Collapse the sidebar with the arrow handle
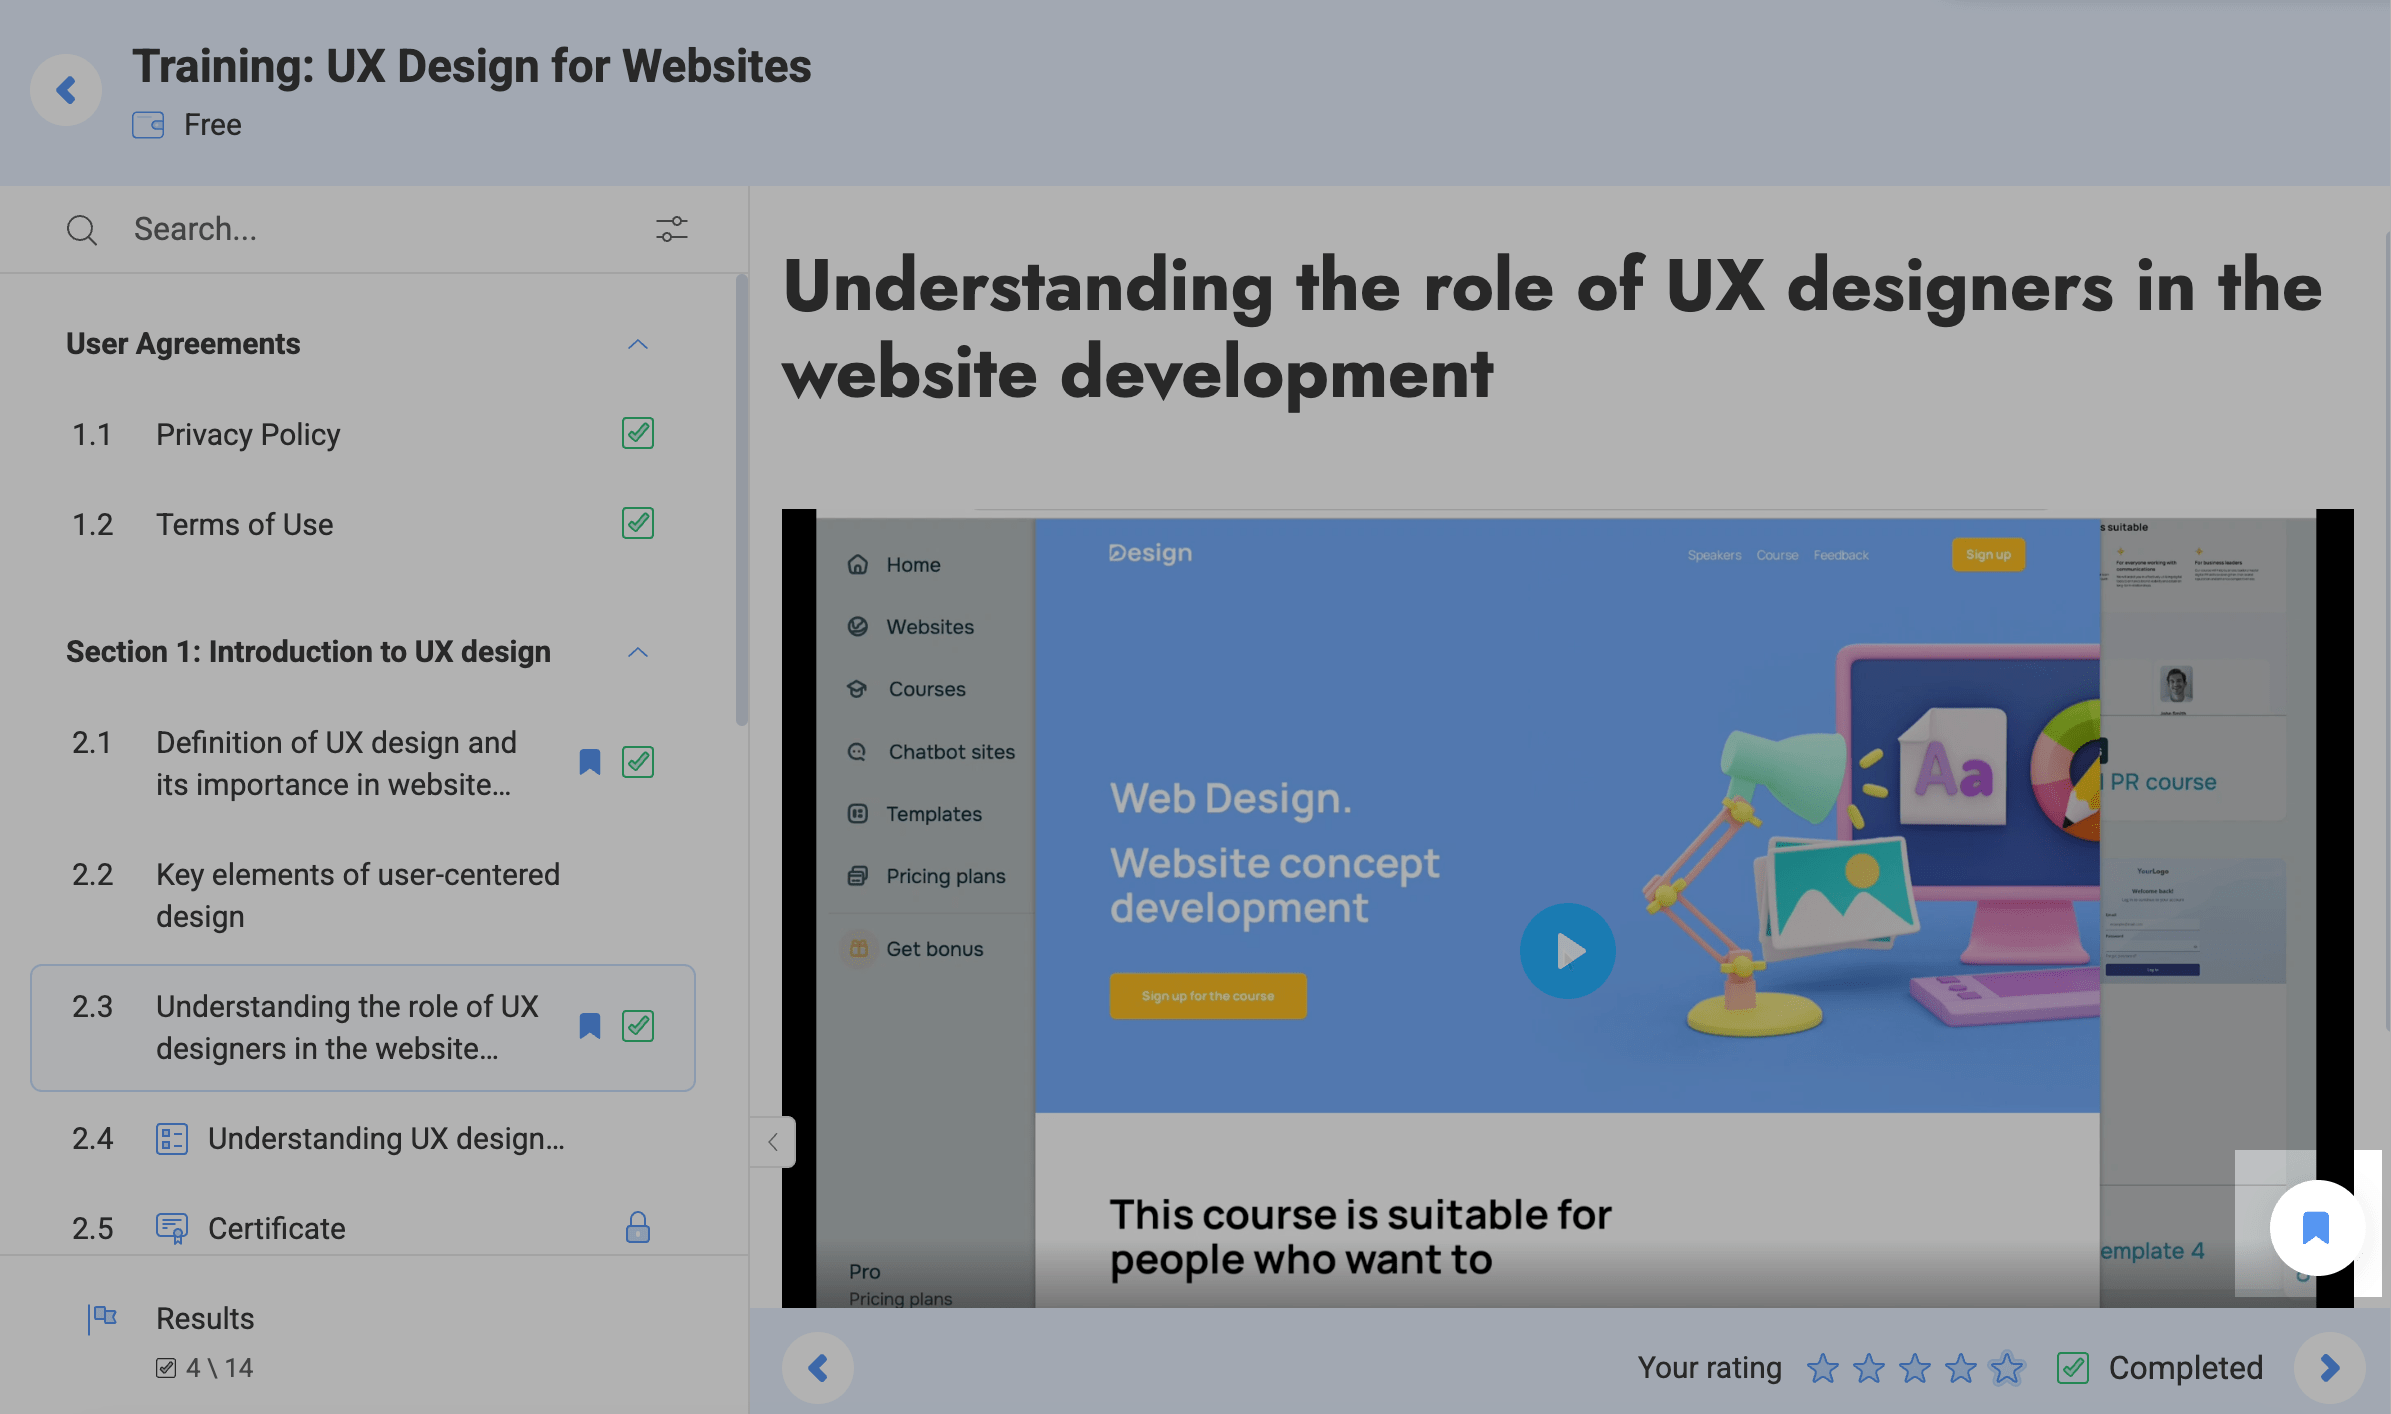 click(773, 1141)
